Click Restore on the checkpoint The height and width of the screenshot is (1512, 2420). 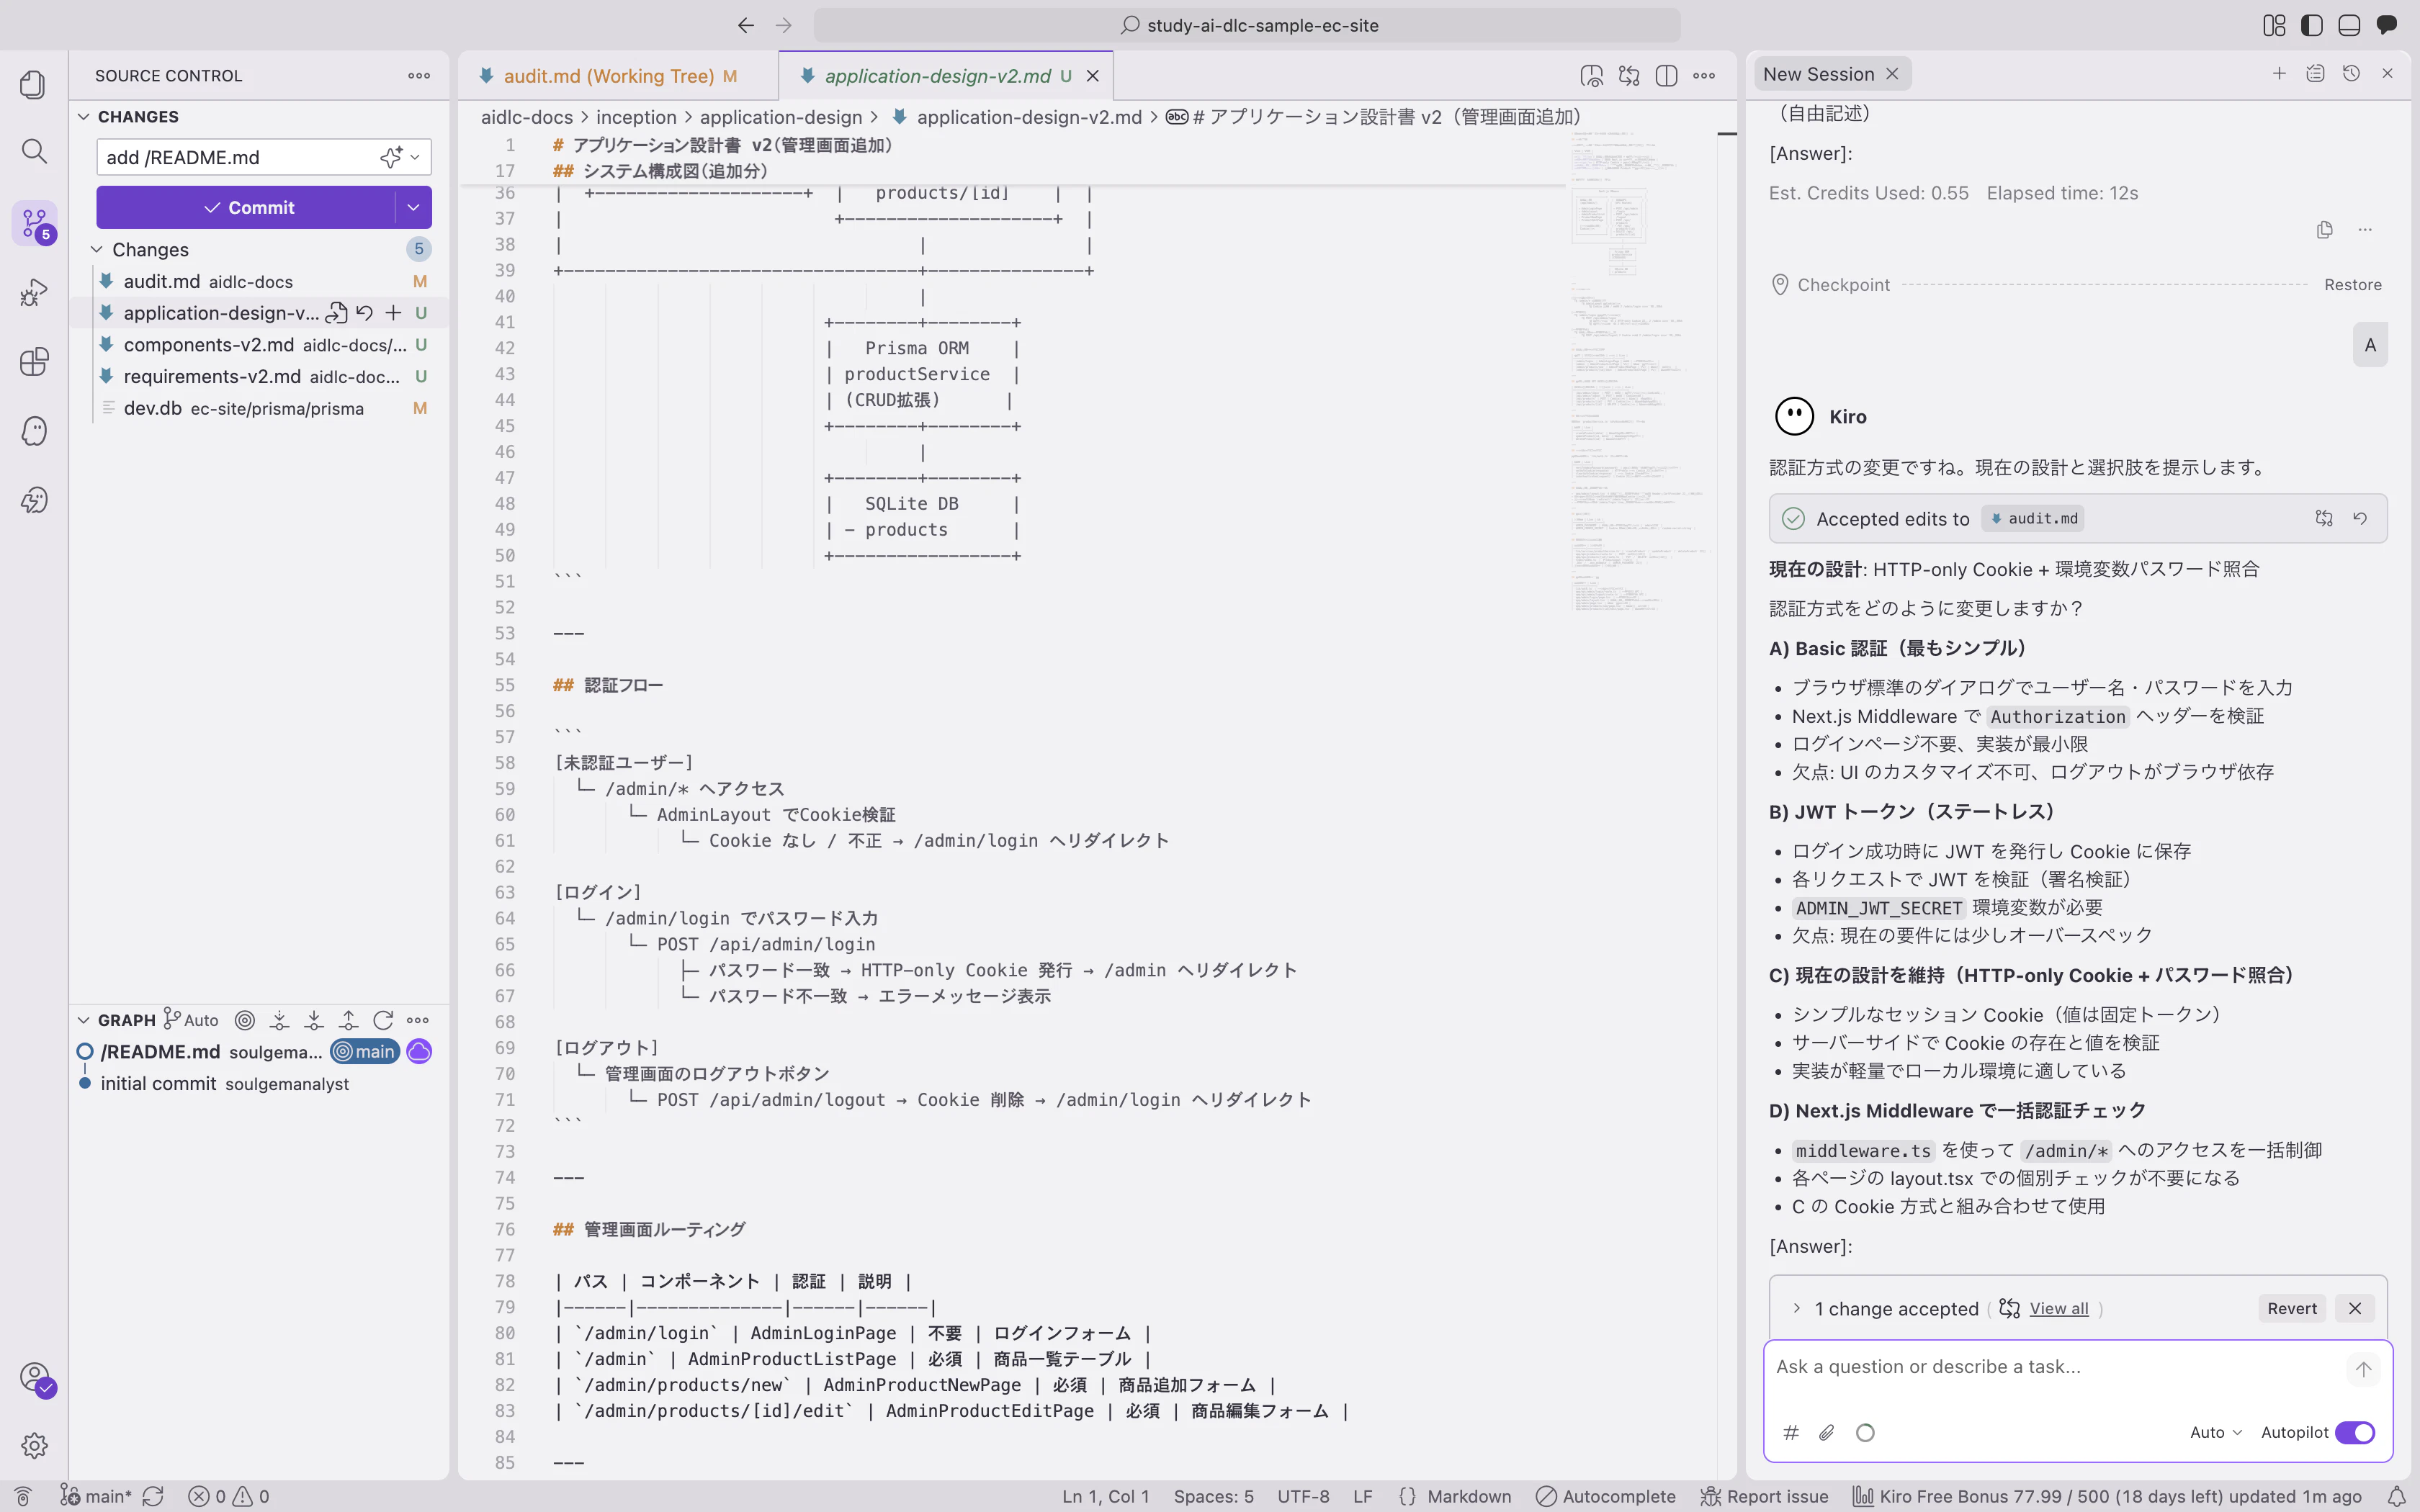click(2352, 285)
